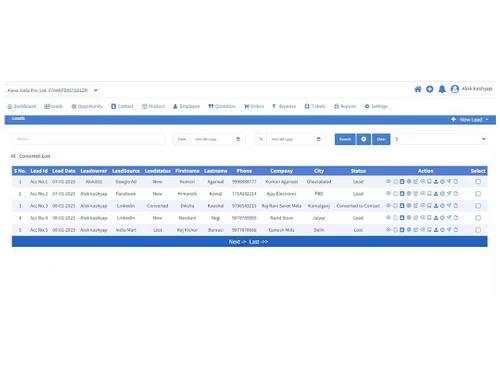Select the 'Converted to Contact' status cell
This screenshot has height=375, width=500.
pyautogui.click(x=358, y=206)
